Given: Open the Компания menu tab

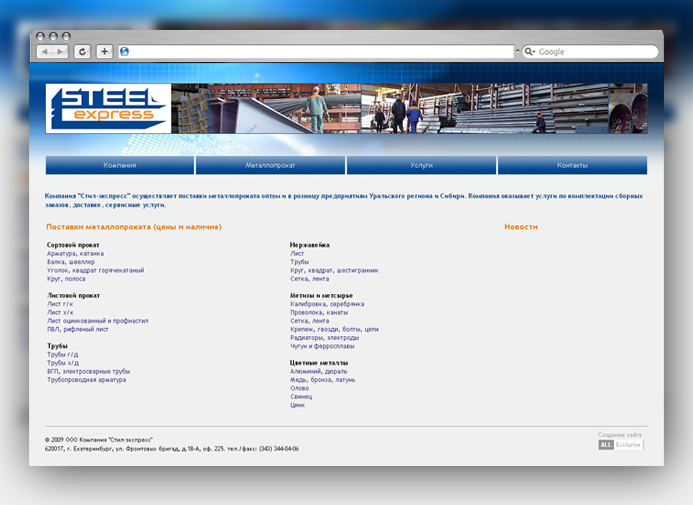Looking at the screenshot, I should coord(120,165).
